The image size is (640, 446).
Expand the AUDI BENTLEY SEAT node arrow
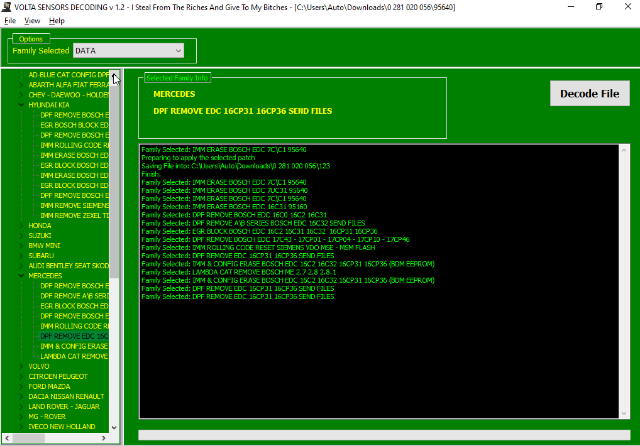[21, 266]
